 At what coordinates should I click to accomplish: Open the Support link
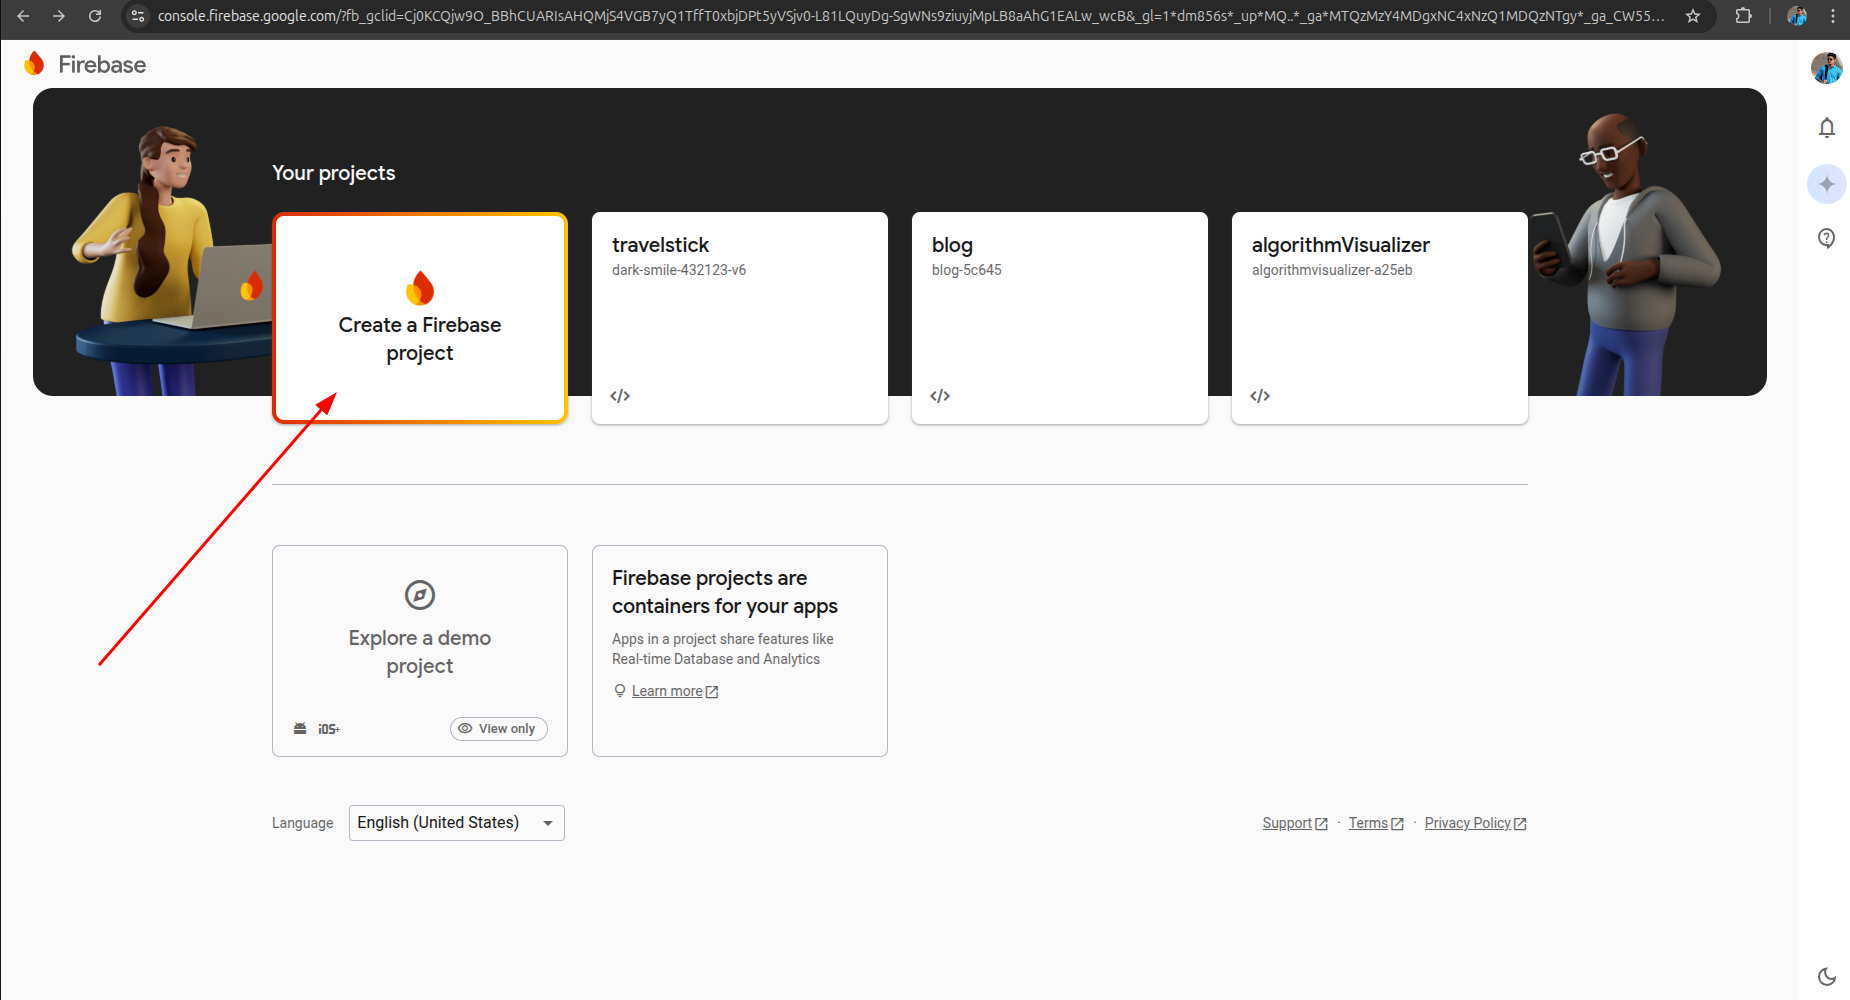(x=1295, y=823)
